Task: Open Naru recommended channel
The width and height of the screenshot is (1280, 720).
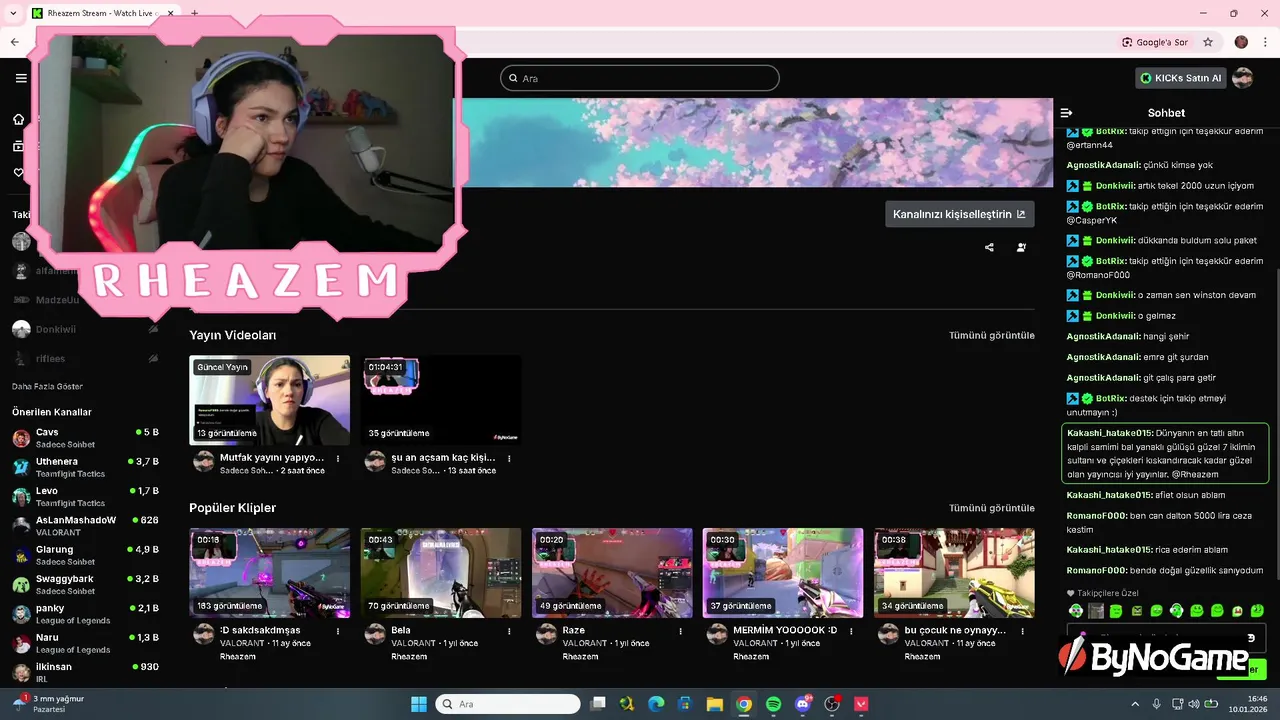Action: pyautogui.click(x=85, y=643)
